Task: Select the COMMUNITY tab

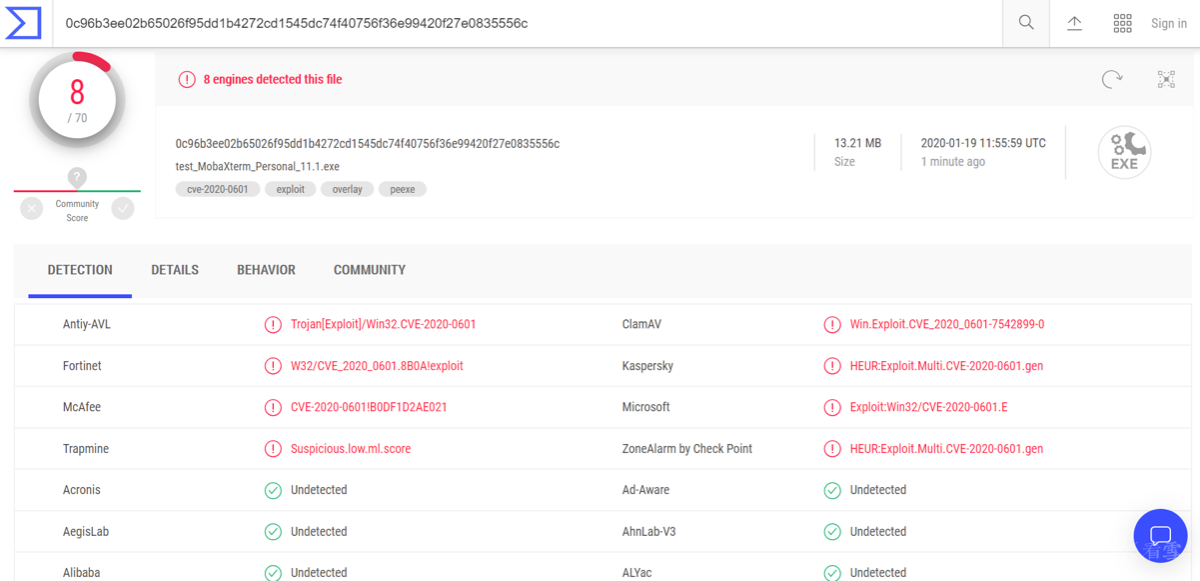Action: click(369, 270)
